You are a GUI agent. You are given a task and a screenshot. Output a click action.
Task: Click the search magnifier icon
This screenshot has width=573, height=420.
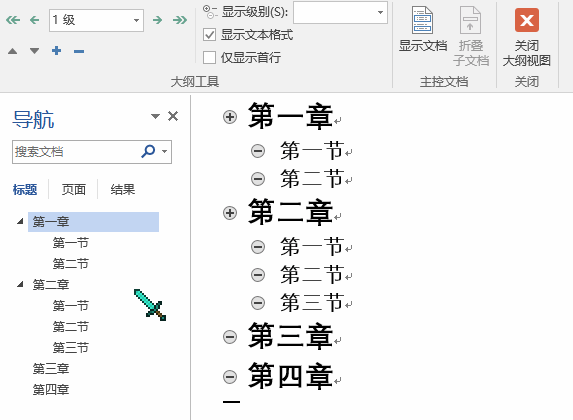(148, 151)
